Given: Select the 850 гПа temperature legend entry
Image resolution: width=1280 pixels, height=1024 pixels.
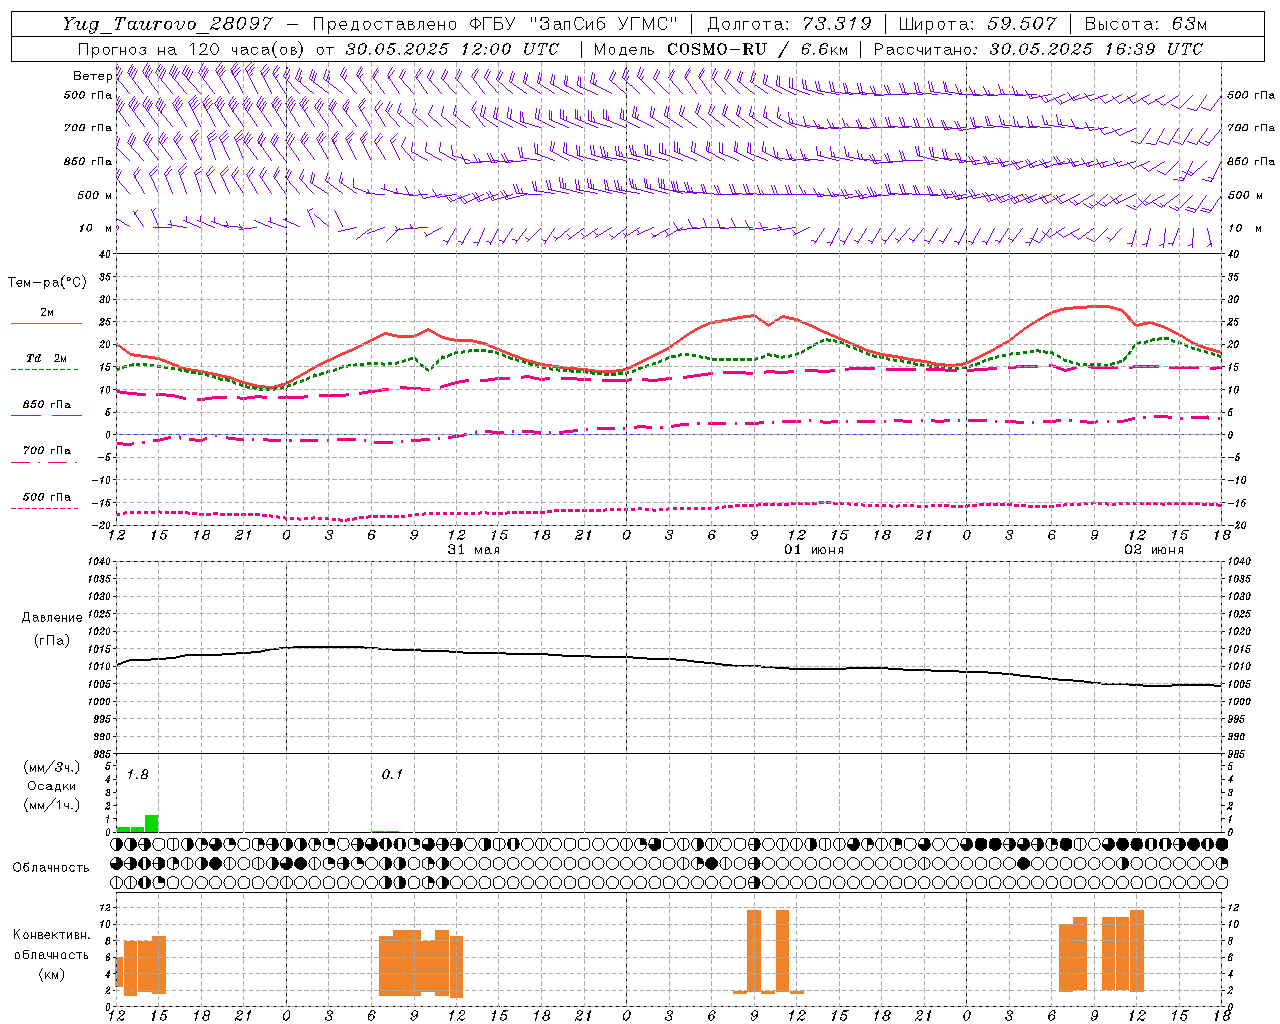Looking at the screenshot, I should click(46, 406).
